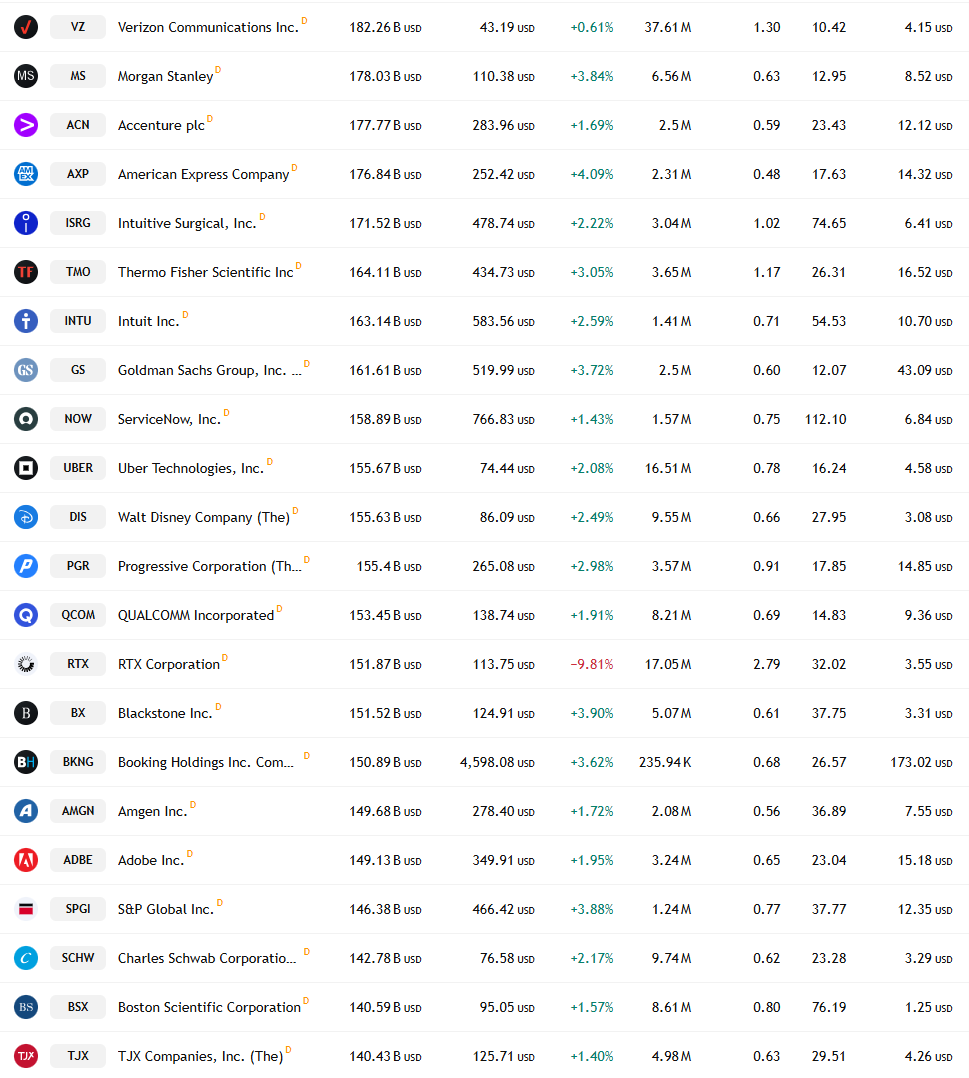Open Blackstone Inc. company link

(x=165, y=714)
